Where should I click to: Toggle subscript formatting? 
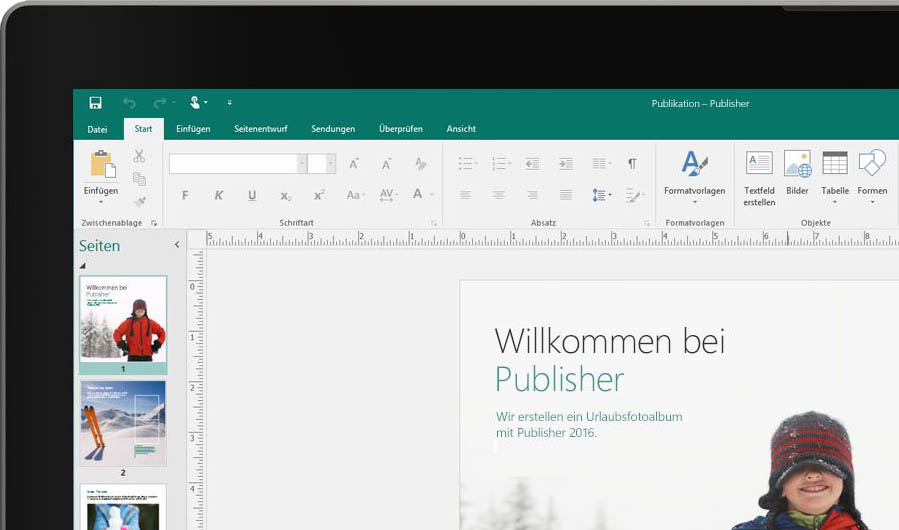286,196
